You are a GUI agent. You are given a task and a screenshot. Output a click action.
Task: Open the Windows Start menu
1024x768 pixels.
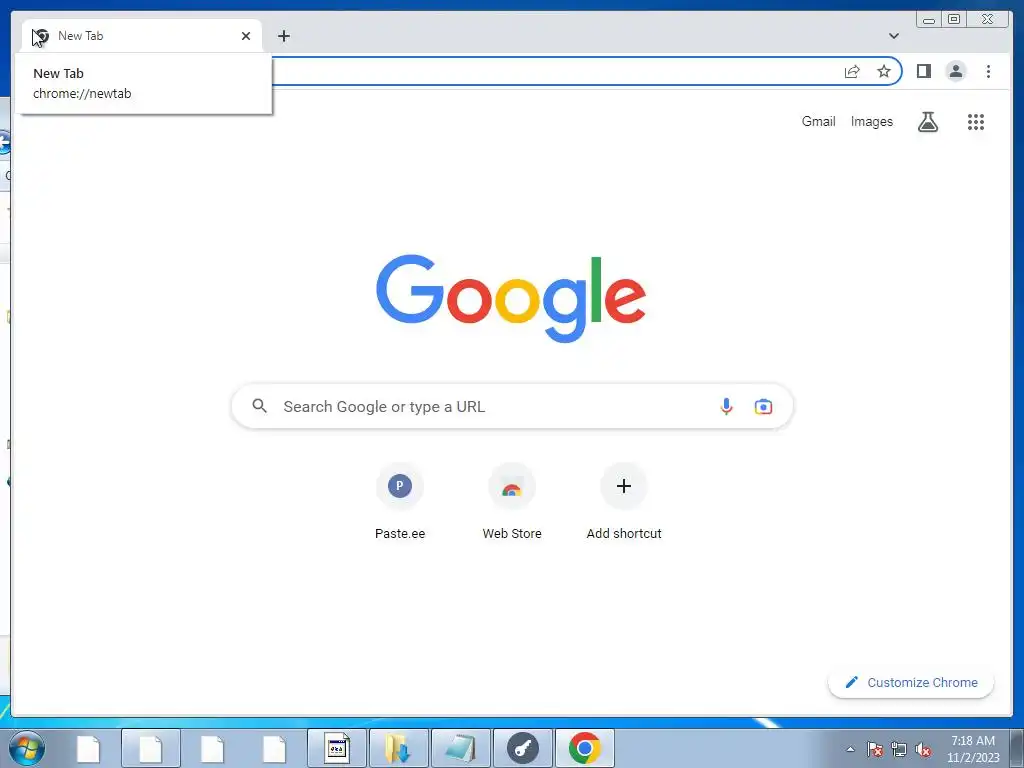click(x=27, y=748)
